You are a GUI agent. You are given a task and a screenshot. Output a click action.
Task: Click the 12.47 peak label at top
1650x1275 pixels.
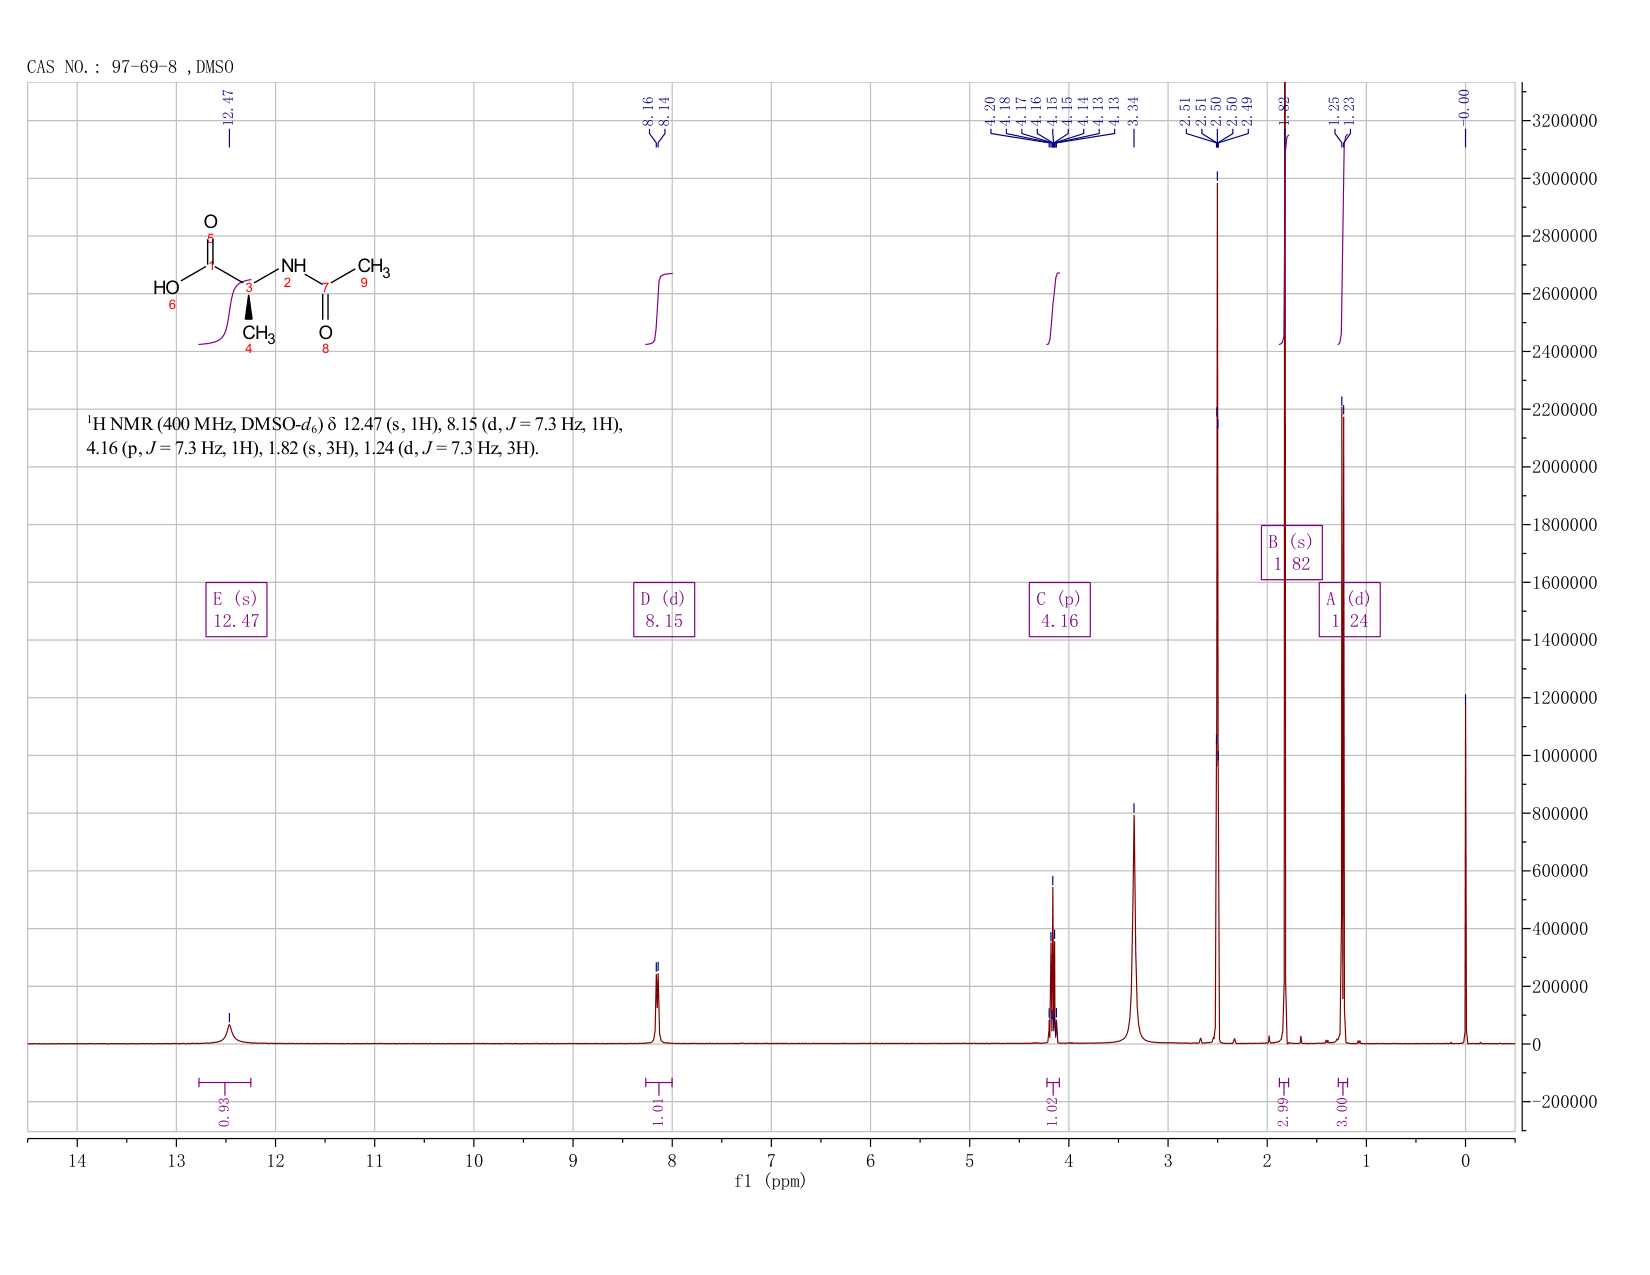(x=228, y=107)
